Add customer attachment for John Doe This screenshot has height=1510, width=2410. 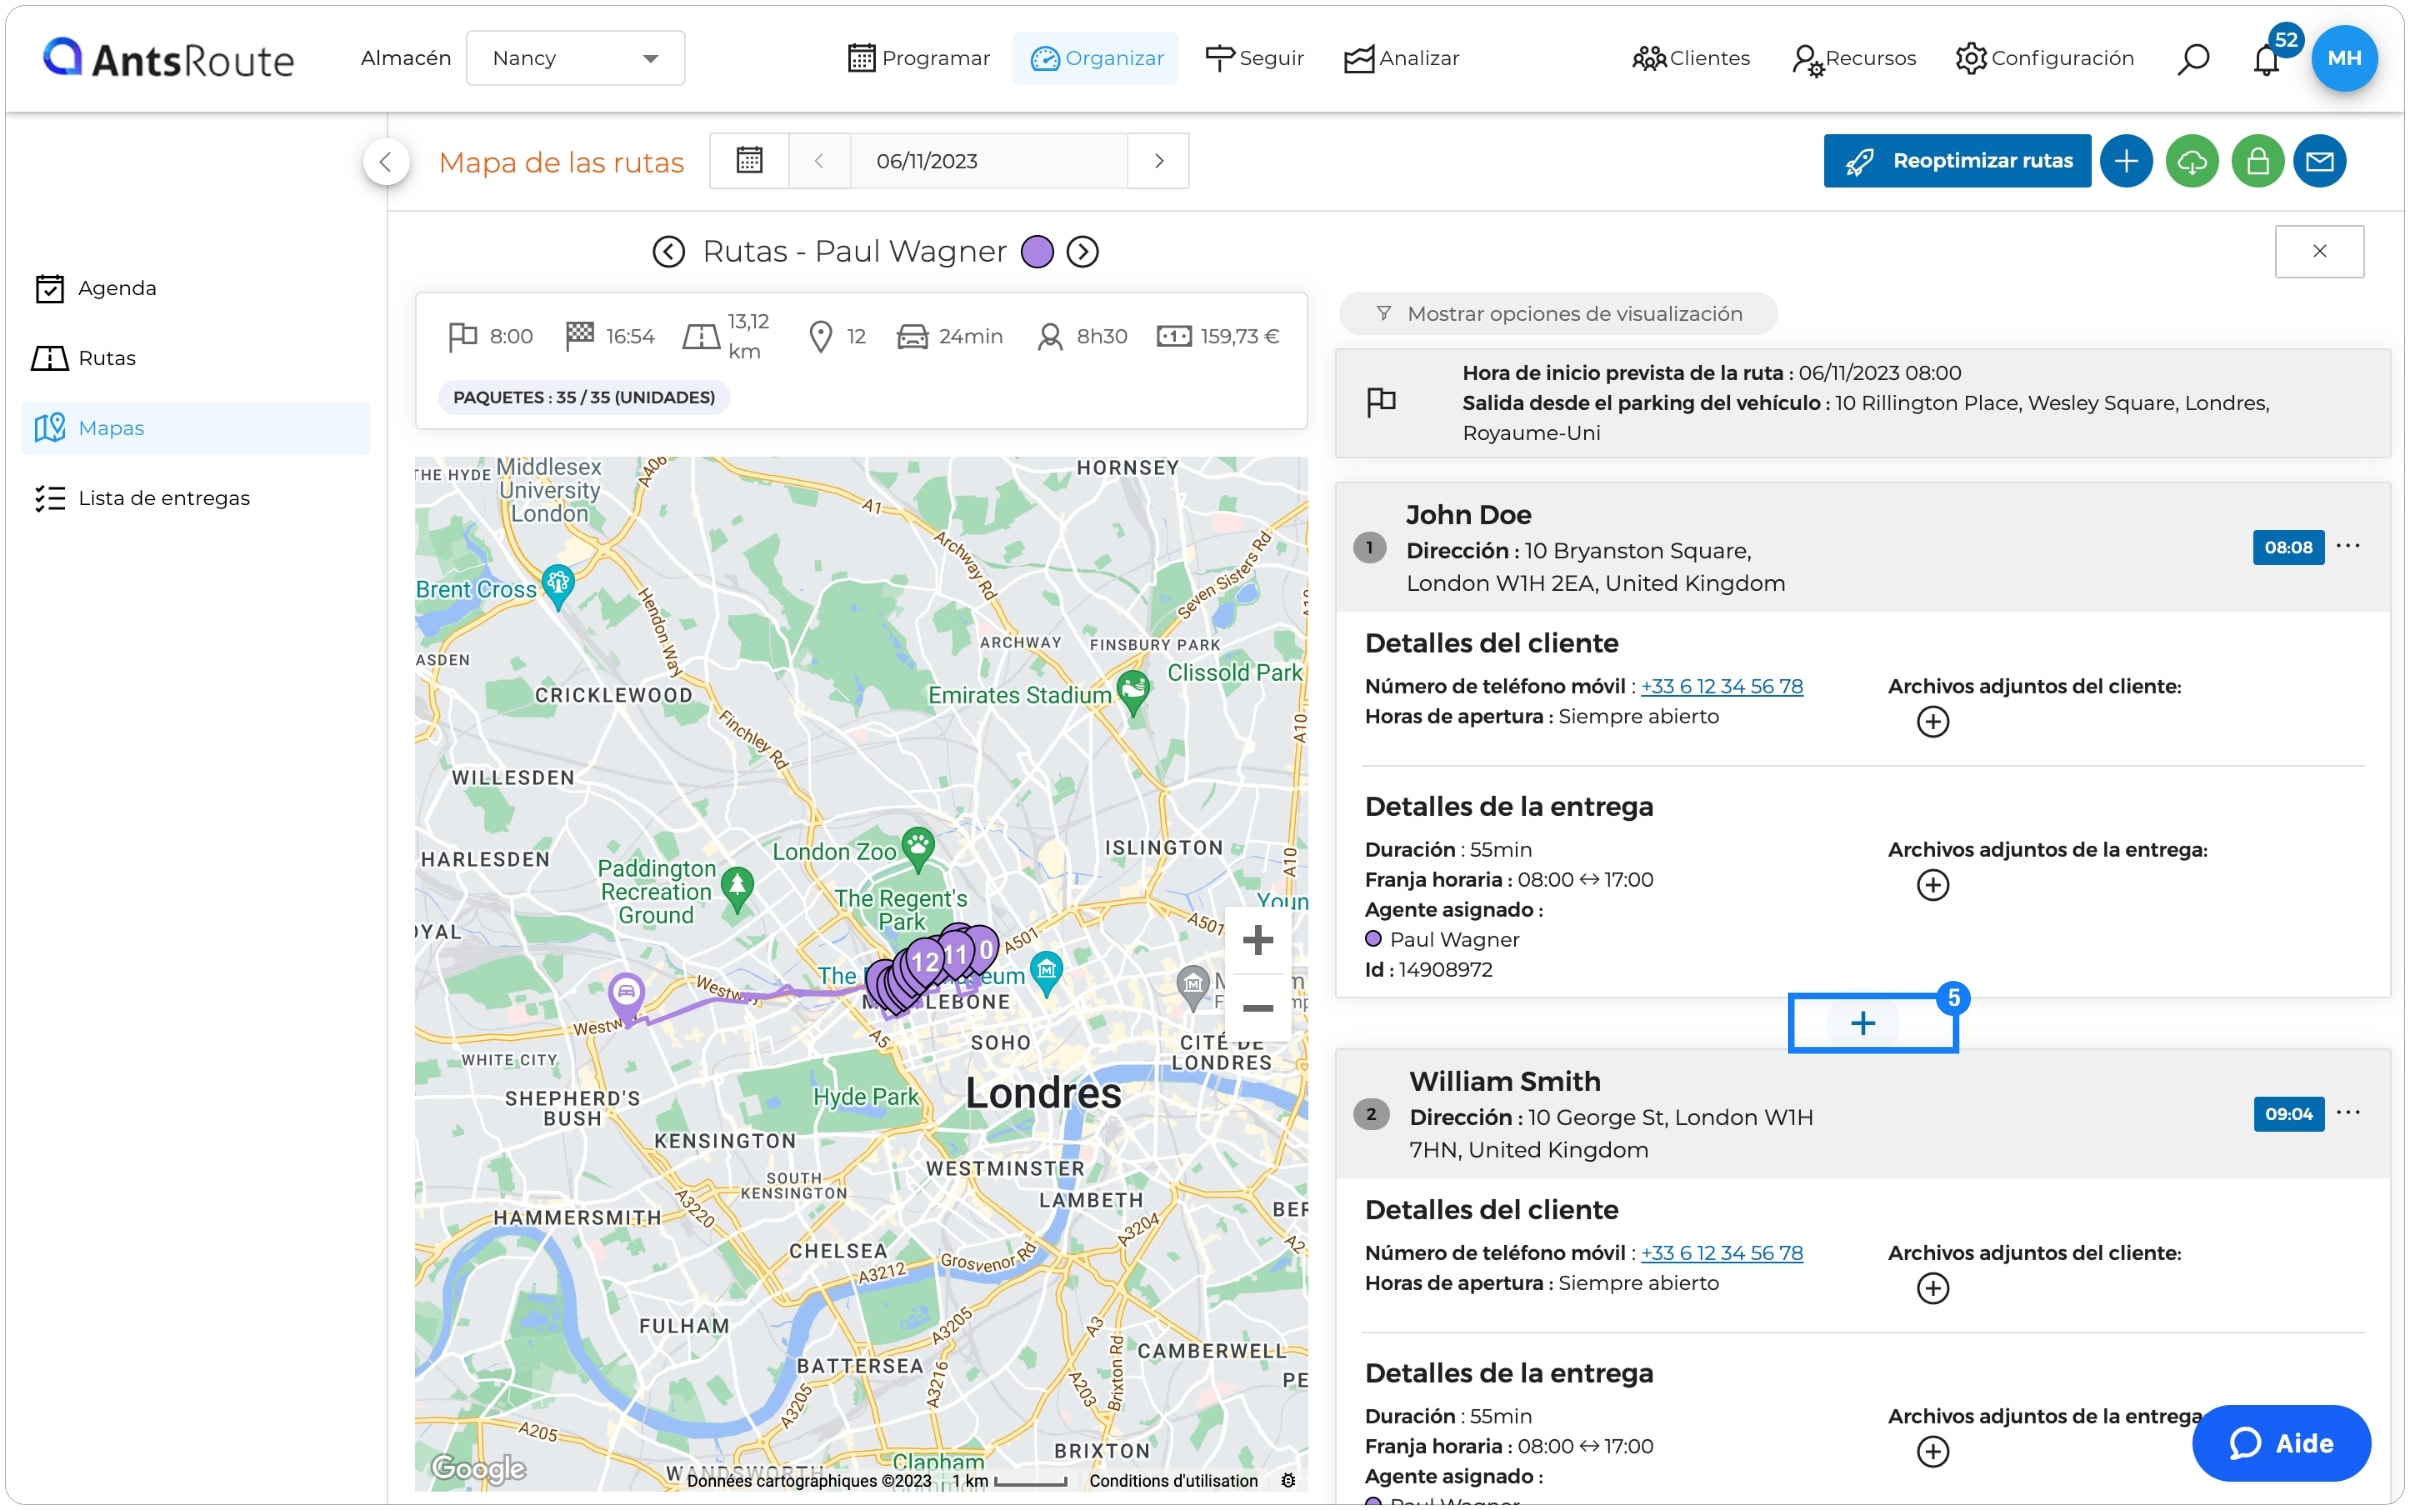click(x=1932, y=722)
